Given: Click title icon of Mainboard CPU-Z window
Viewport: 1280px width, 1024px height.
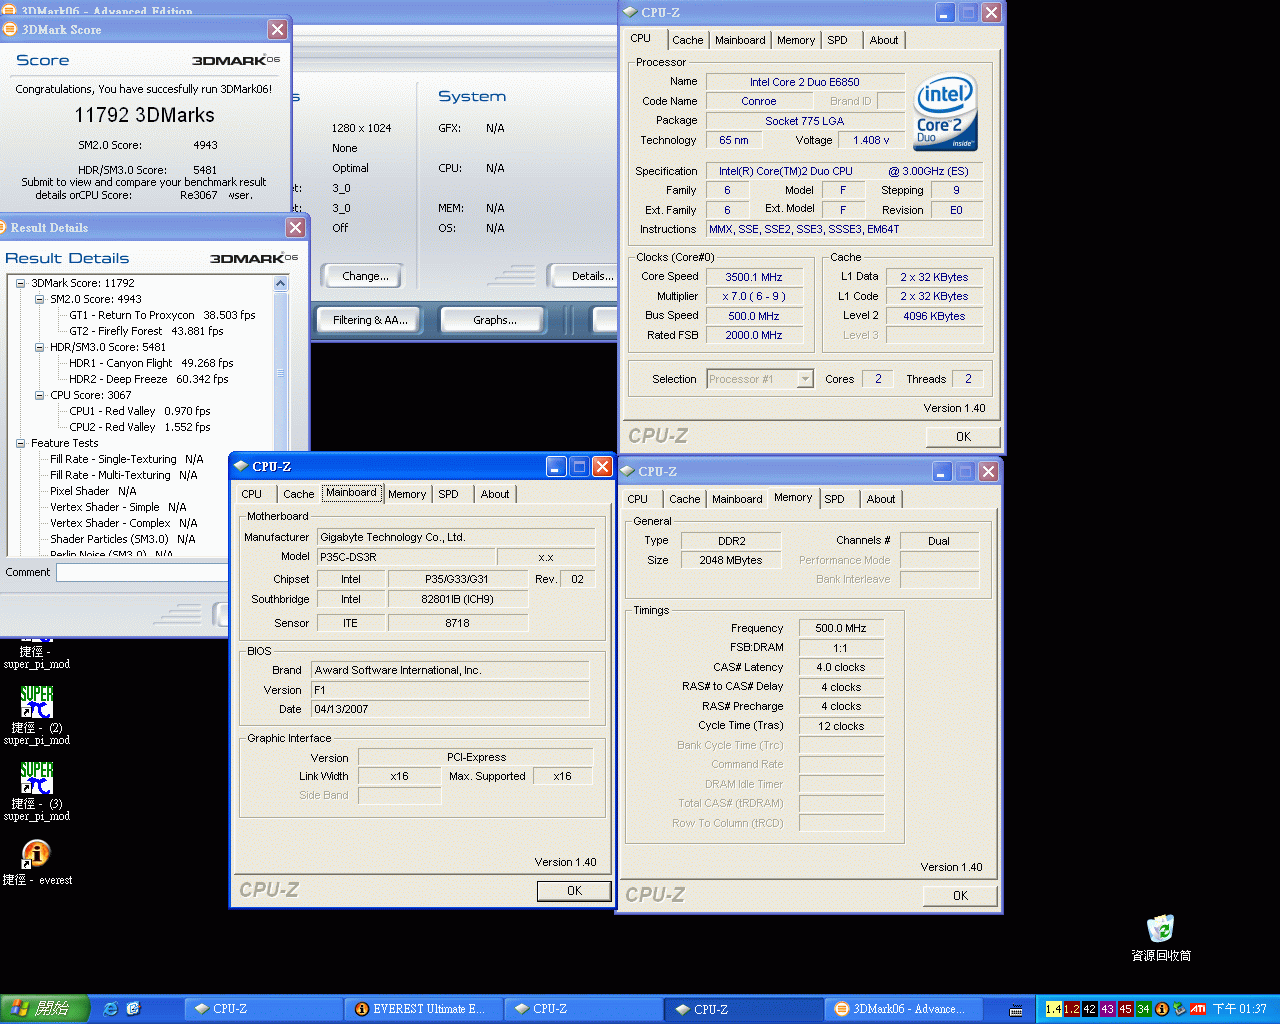Looking at the screenshot, I should click(x=241, y=466).
